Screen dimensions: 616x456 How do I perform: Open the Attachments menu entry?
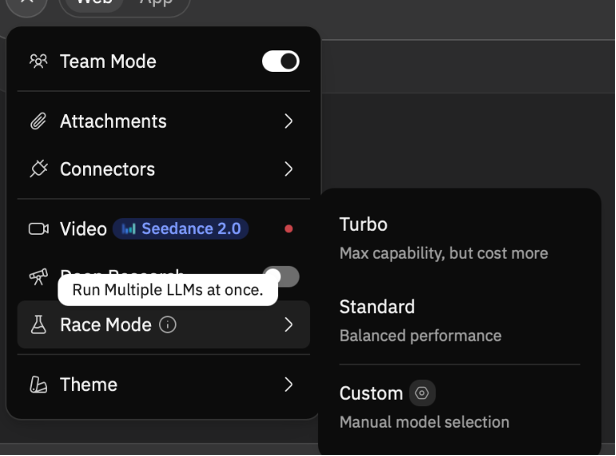163,121
